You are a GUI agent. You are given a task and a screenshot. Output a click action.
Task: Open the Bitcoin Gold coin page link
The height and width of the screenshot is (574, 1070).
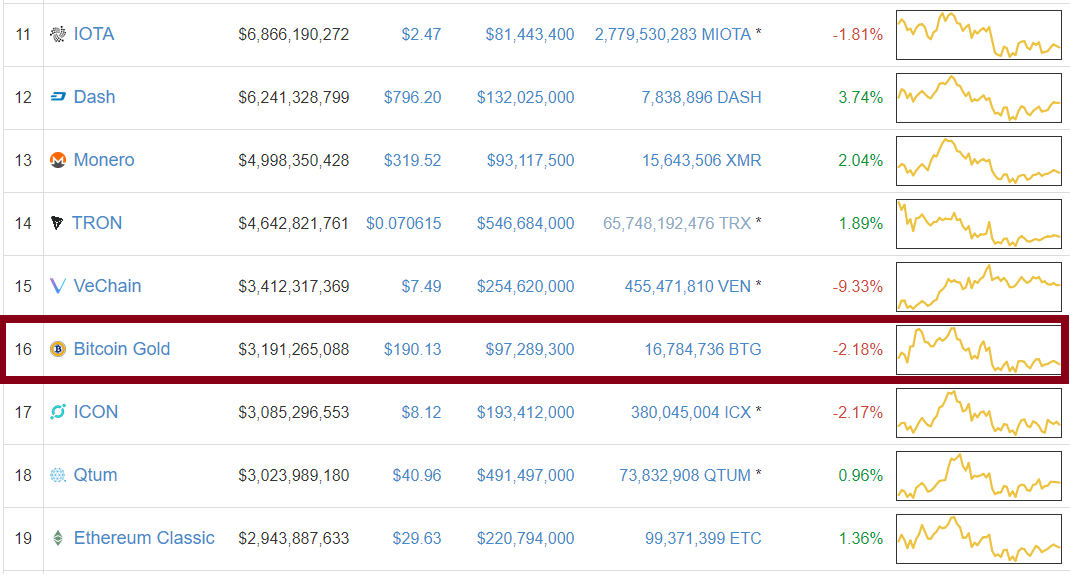[x=121, y=349]
